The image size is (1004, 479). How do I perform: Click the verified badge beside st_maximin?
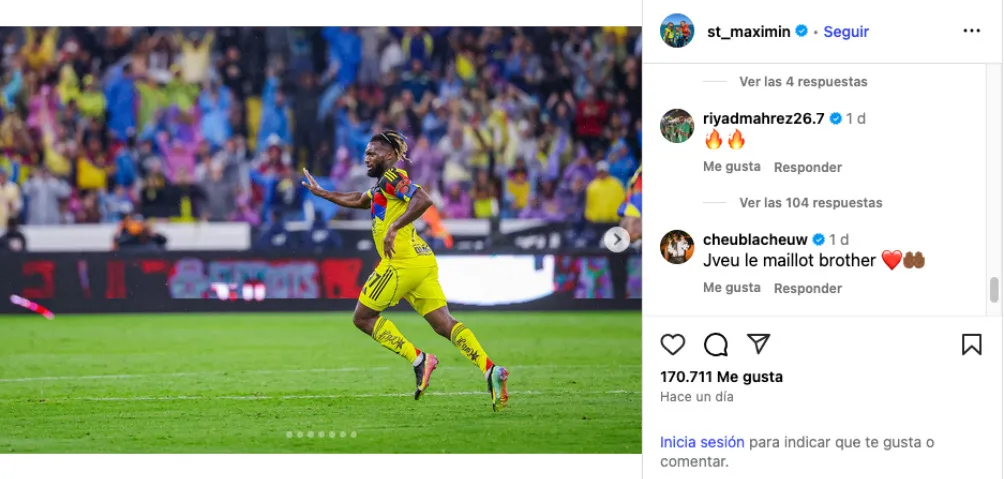(x=801, y=31)
